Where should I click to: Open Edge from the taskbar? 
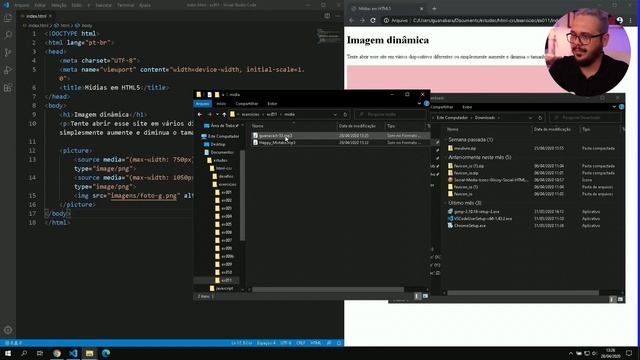[x=106, y=353]
